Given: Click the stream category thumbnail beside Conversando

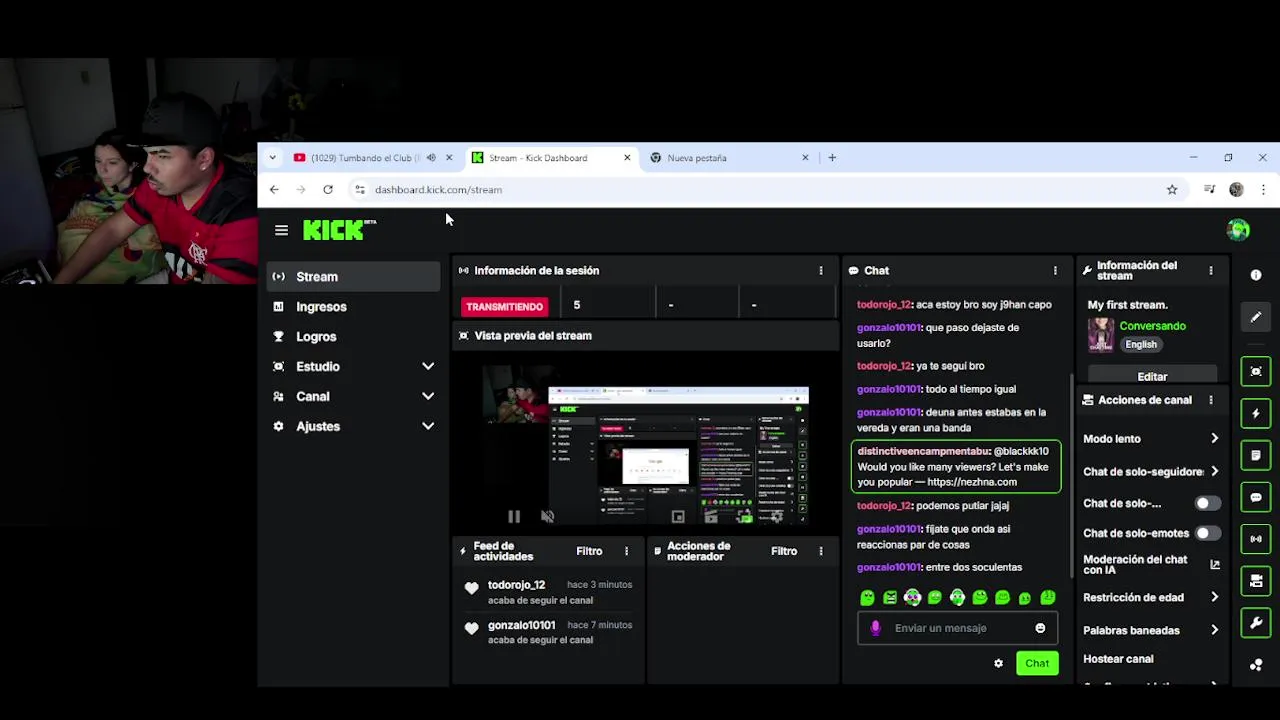Looking at the screenshot, I should click(1101, 335).
